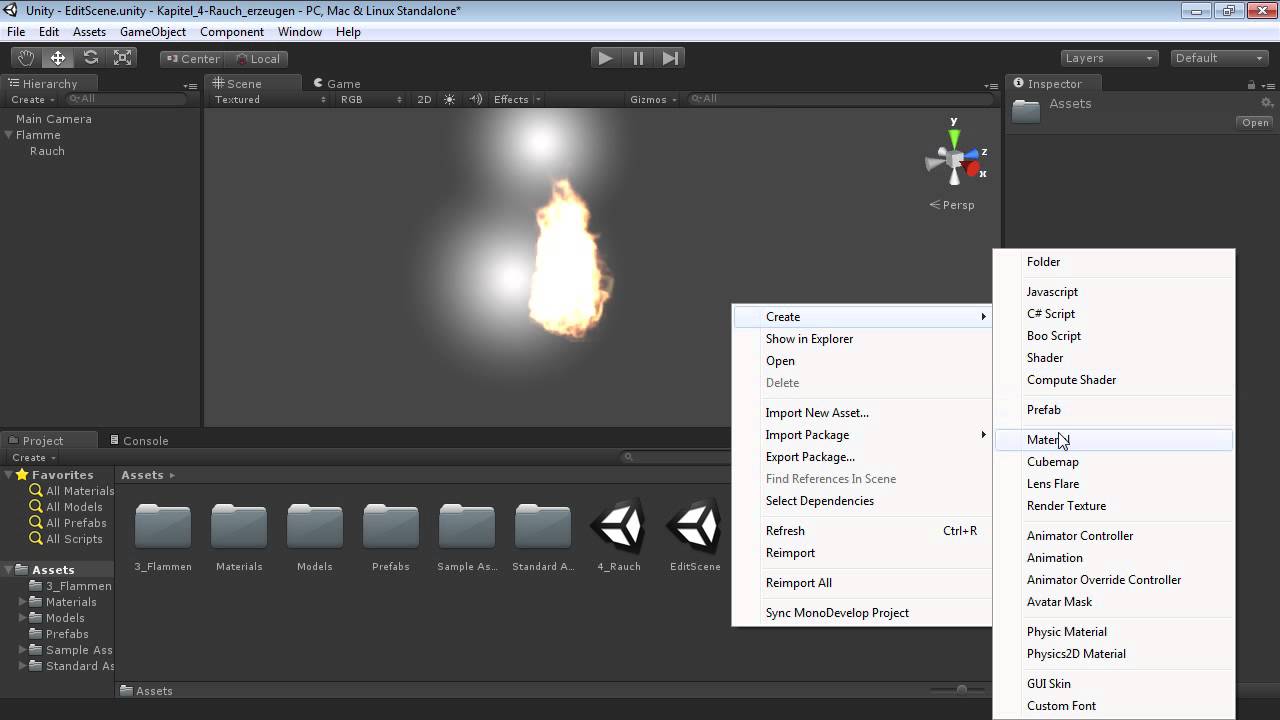Viewport: 1280px width, 720px height.
Task: Choose C# Script from Create submenu
Action: click(x=1114, y=314)
